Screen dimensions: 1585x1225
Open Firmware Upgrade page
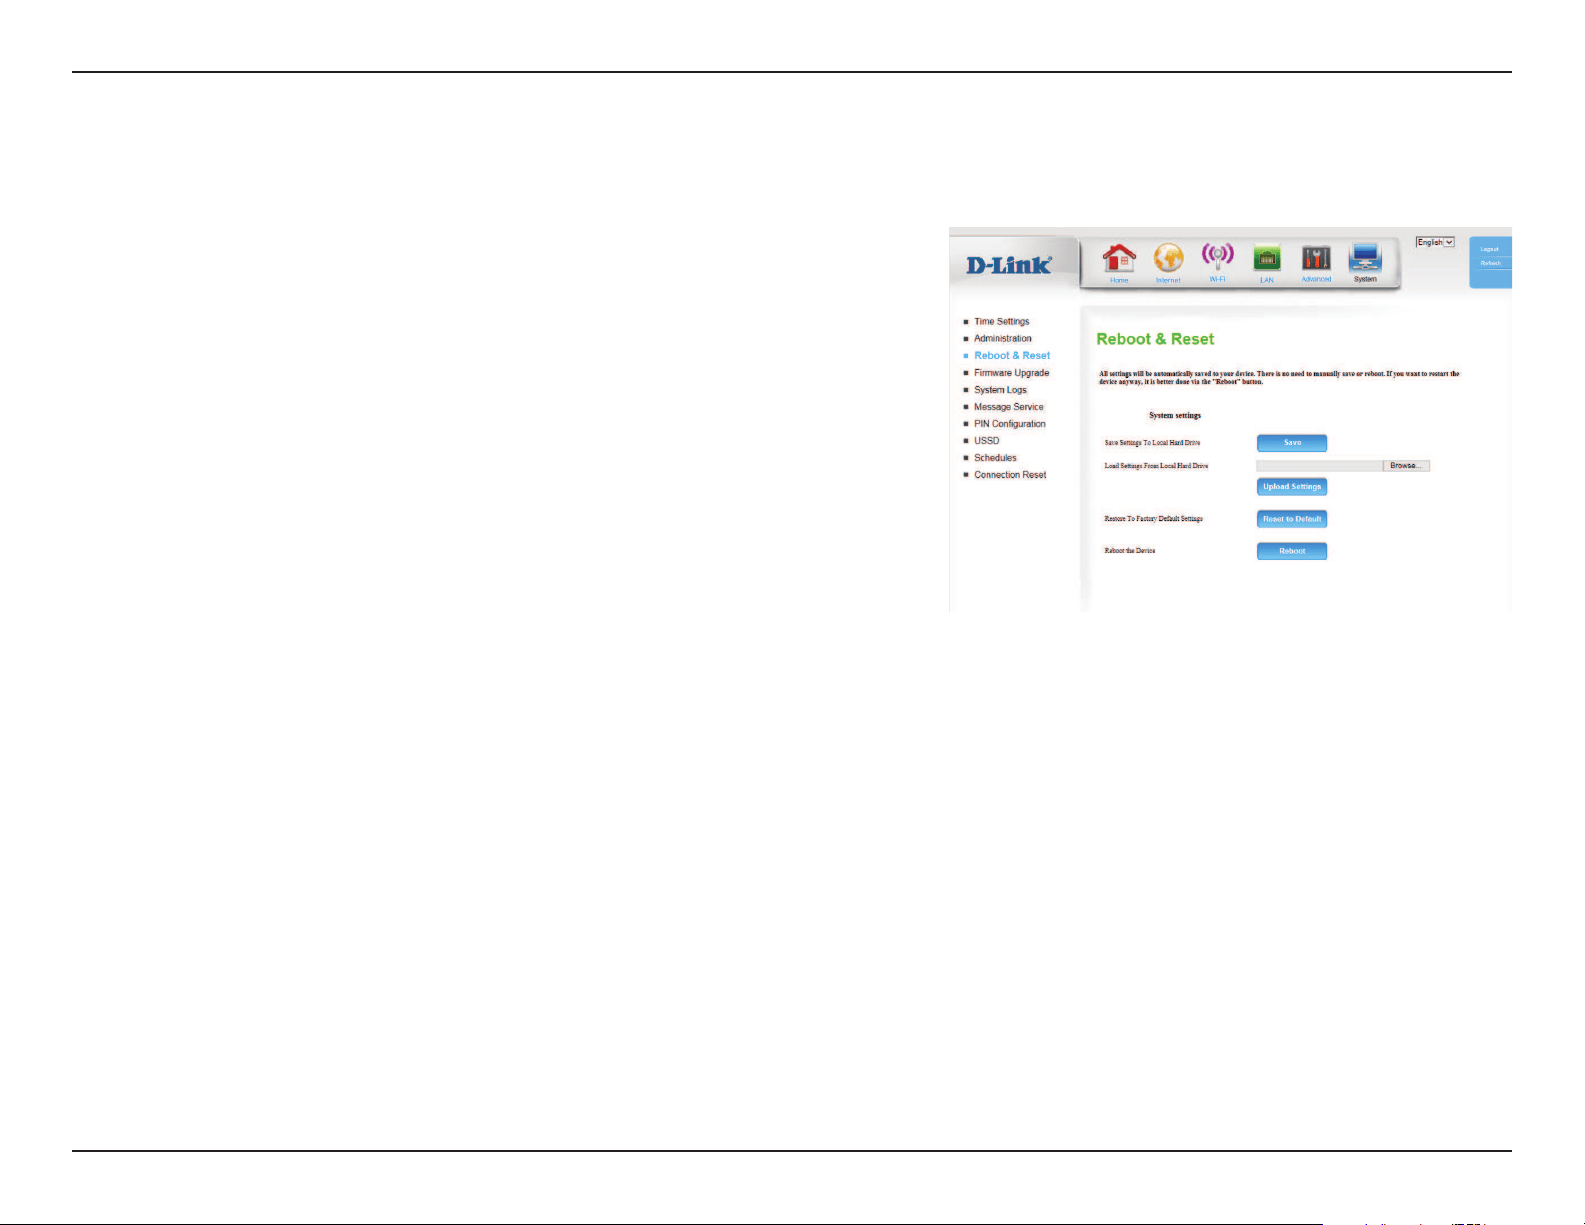tap(1012, 373)
